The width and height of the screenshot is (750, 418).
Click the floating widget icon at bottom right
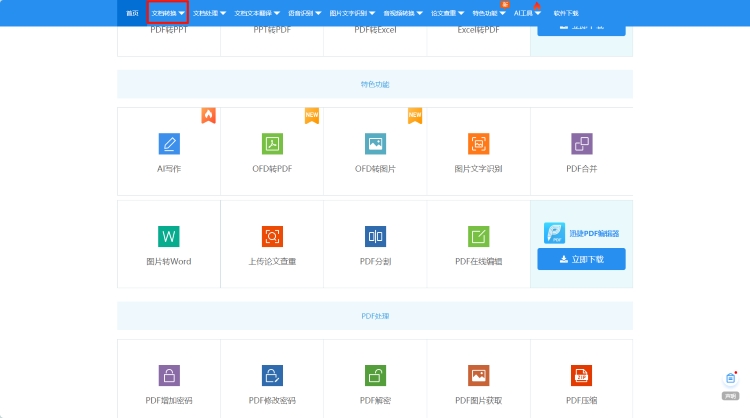[731, 379]
